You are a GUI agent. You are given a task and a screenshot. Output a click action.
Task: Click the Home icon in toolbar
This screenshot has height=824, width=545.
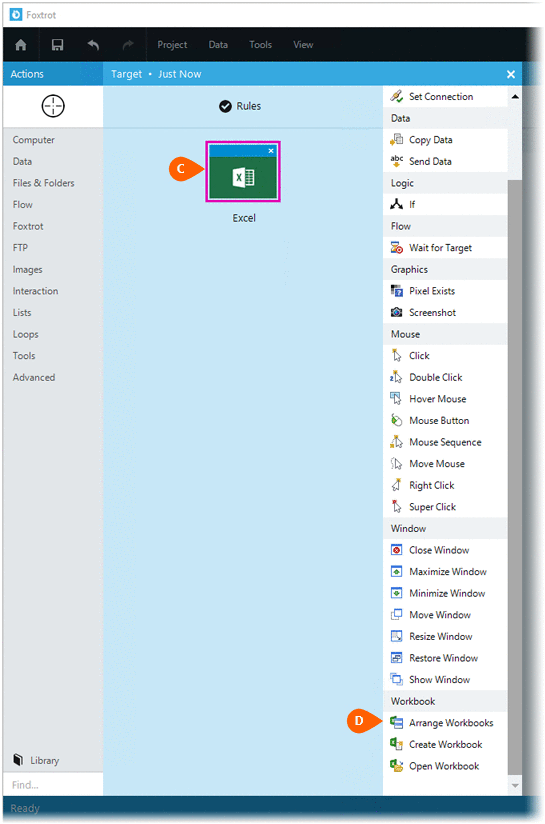pyautogui.click(x=21, y=45)
